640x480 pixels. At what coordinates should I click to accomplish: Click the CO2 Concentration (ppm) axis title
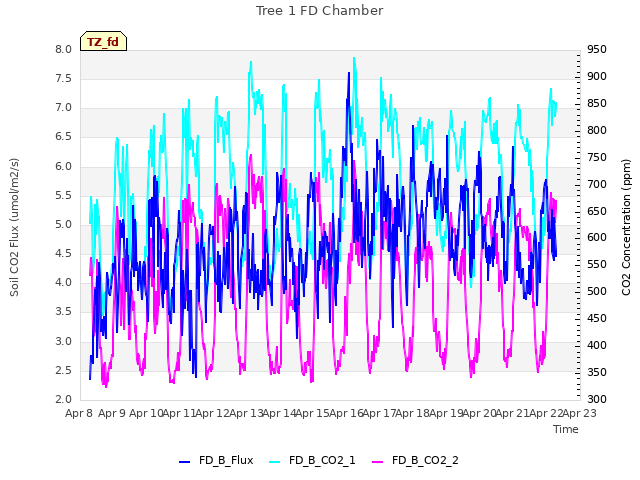pos(626,227)
